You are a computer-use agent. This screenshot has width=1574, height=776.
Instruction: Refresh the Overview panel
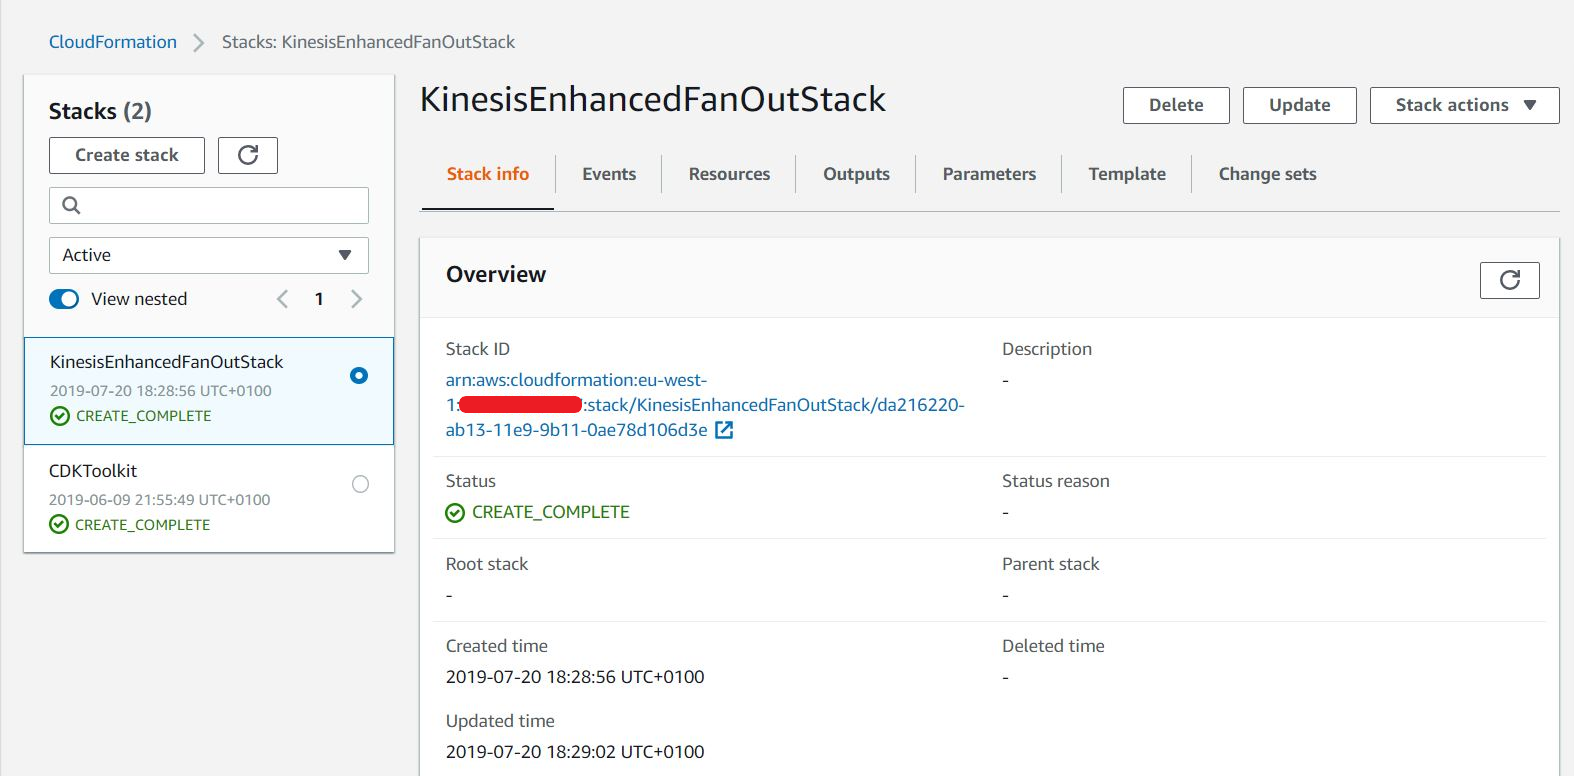click(1509, 280)
